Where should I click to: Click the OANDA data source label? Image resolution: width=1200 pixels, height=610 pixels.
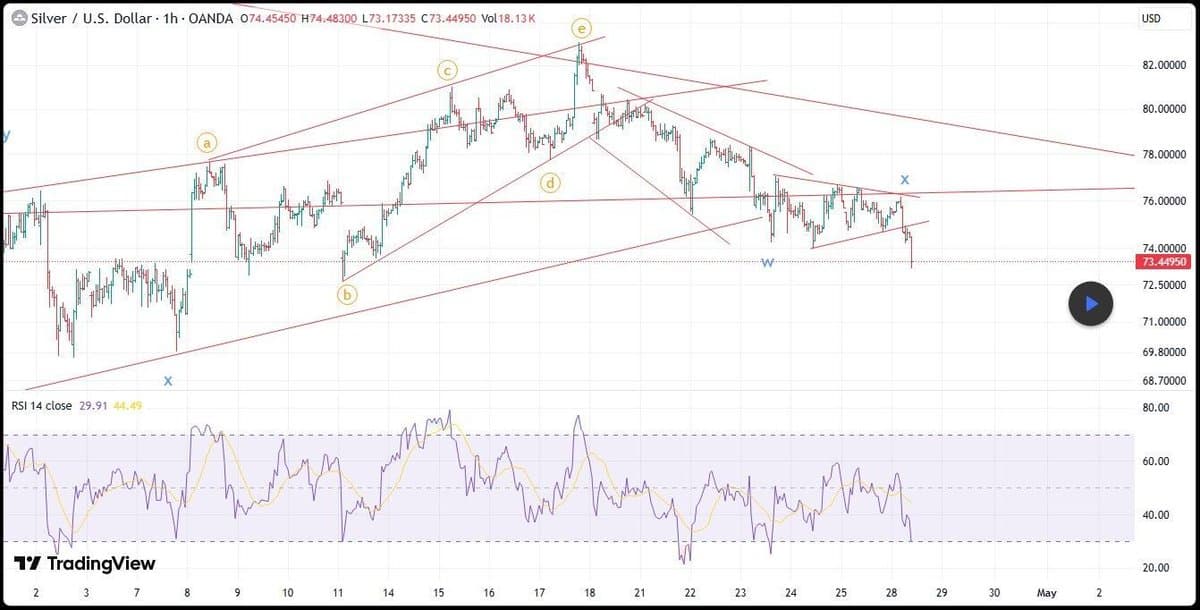[211, 18]
